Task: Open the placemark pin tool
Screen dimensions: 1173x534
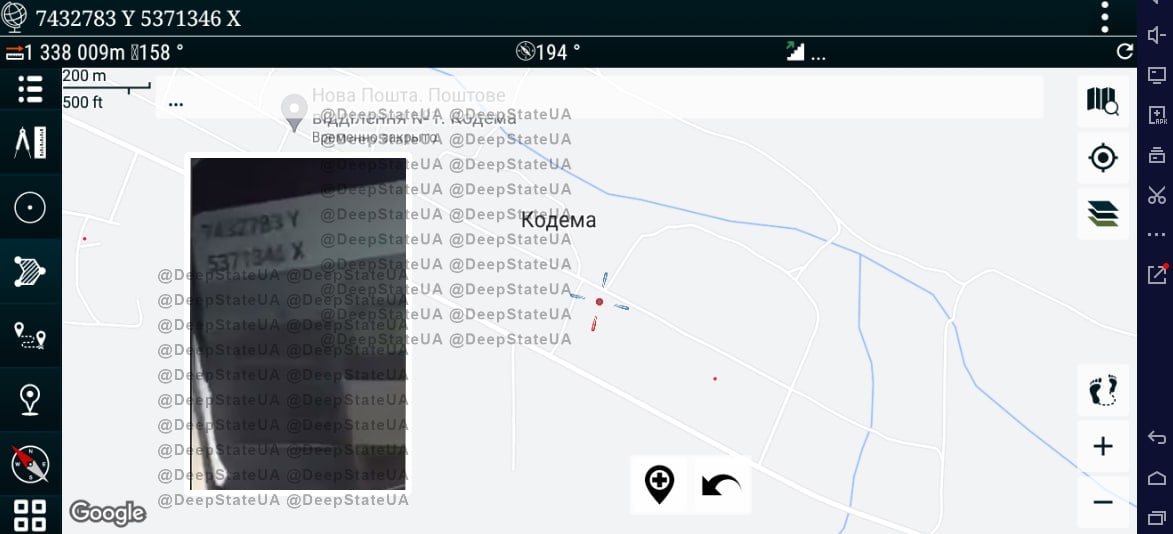Action: (x=30, y=400)
